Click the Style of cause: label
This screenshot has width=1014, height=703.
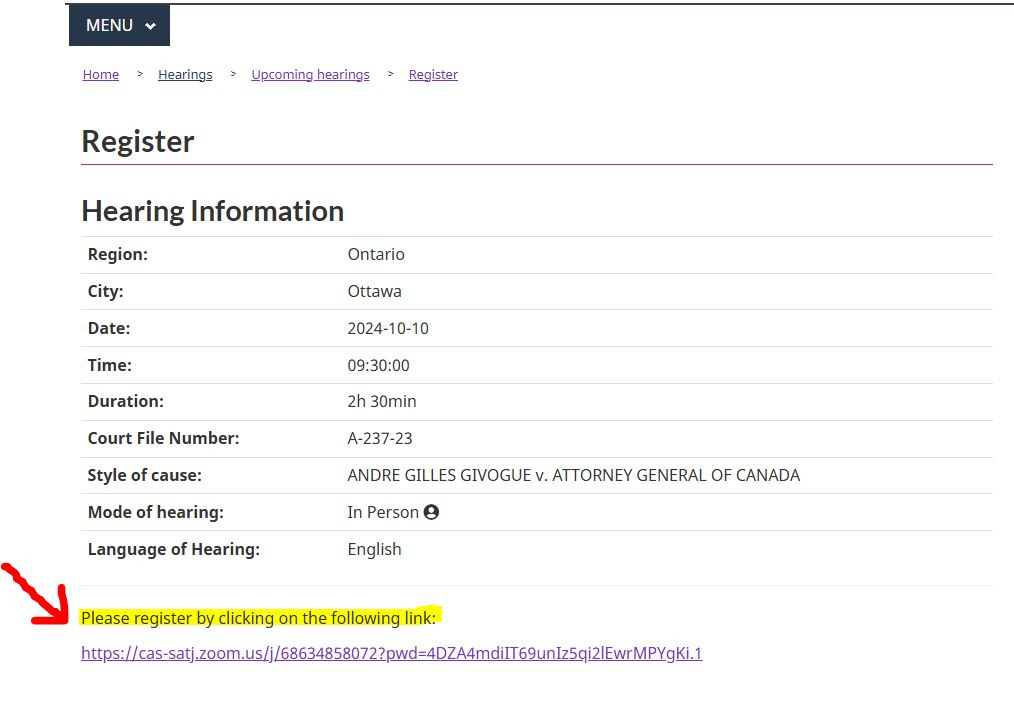coord(145,475)
